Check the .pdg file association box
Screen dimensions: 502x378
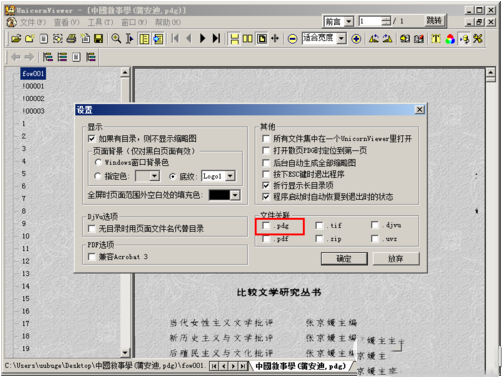266,226
